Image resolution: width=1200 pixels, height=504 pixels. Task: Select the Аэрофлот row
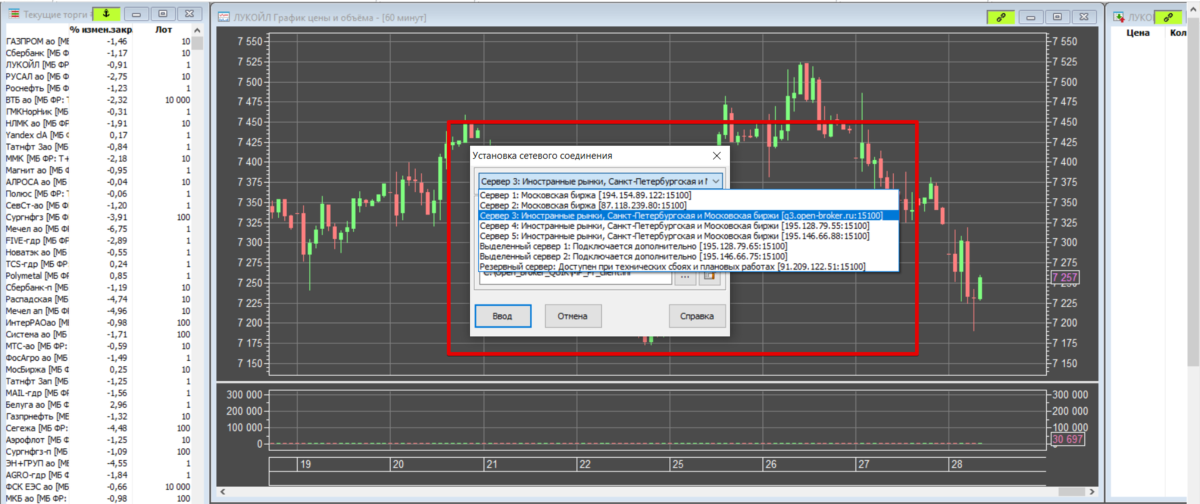pyautogui.click(x=98, y=439)
